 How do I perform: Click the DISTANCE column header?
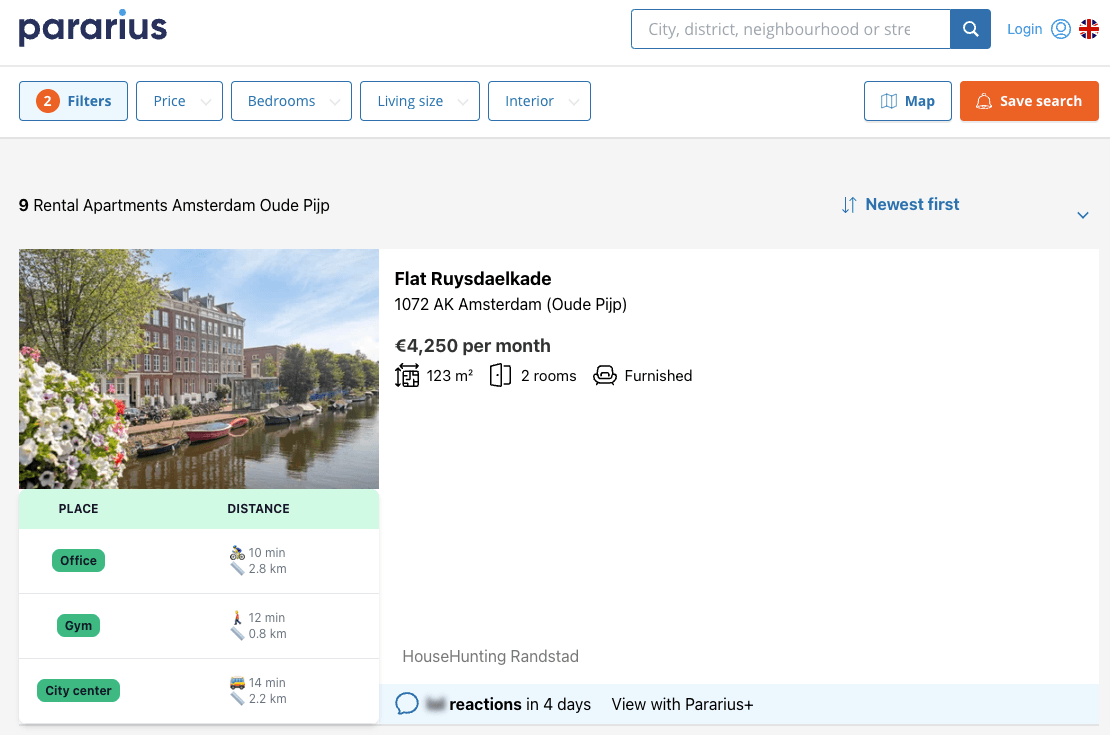(x=258, y=508)
